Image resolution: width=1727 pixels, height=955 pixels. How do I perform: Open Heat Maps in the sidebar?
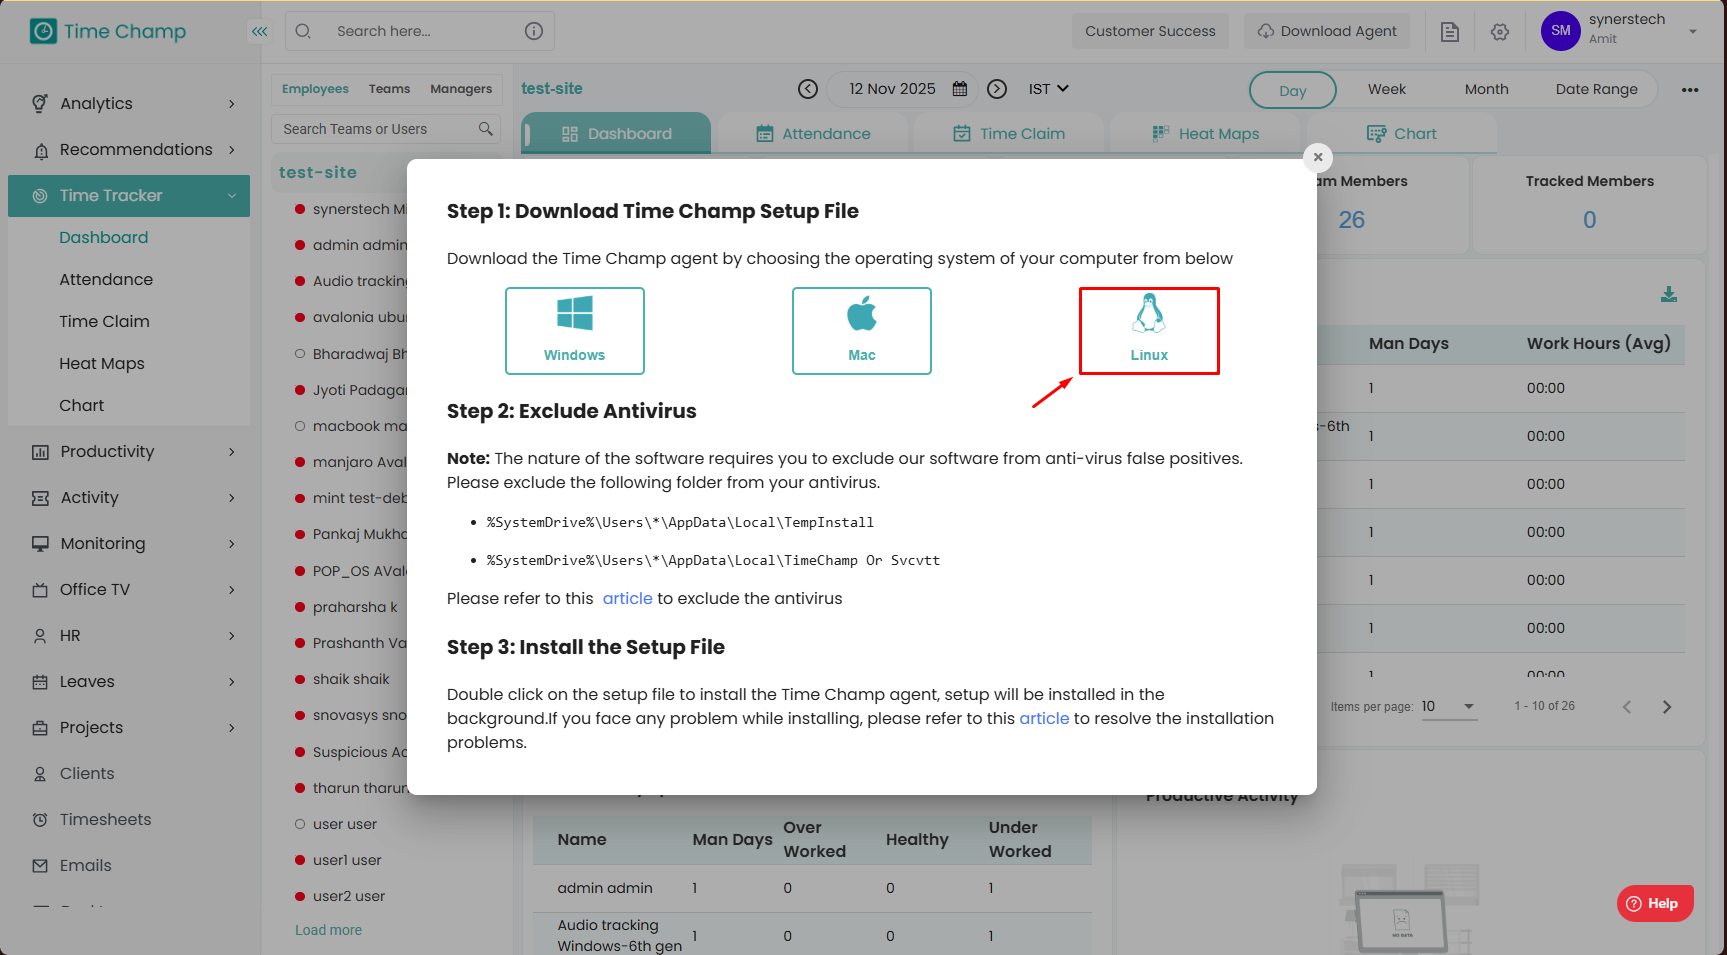click(x=102, y=363)
